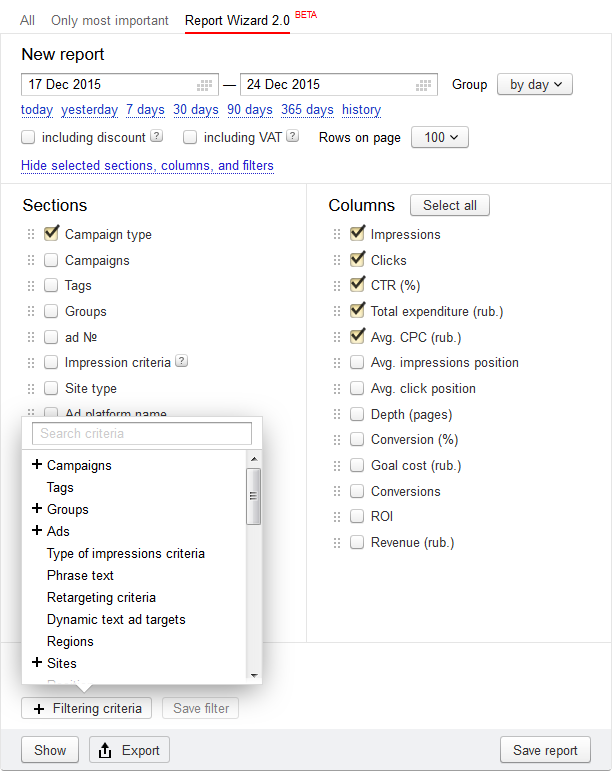Click help icon beside including discount
The height and width of the screenshot is (771, 612).
click(x=156, y=136)
